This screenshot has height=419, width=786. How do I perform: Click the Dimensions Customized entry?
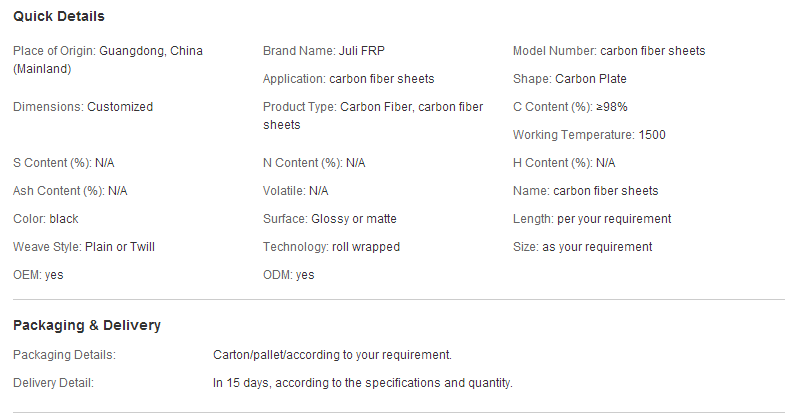pos(83,107)
